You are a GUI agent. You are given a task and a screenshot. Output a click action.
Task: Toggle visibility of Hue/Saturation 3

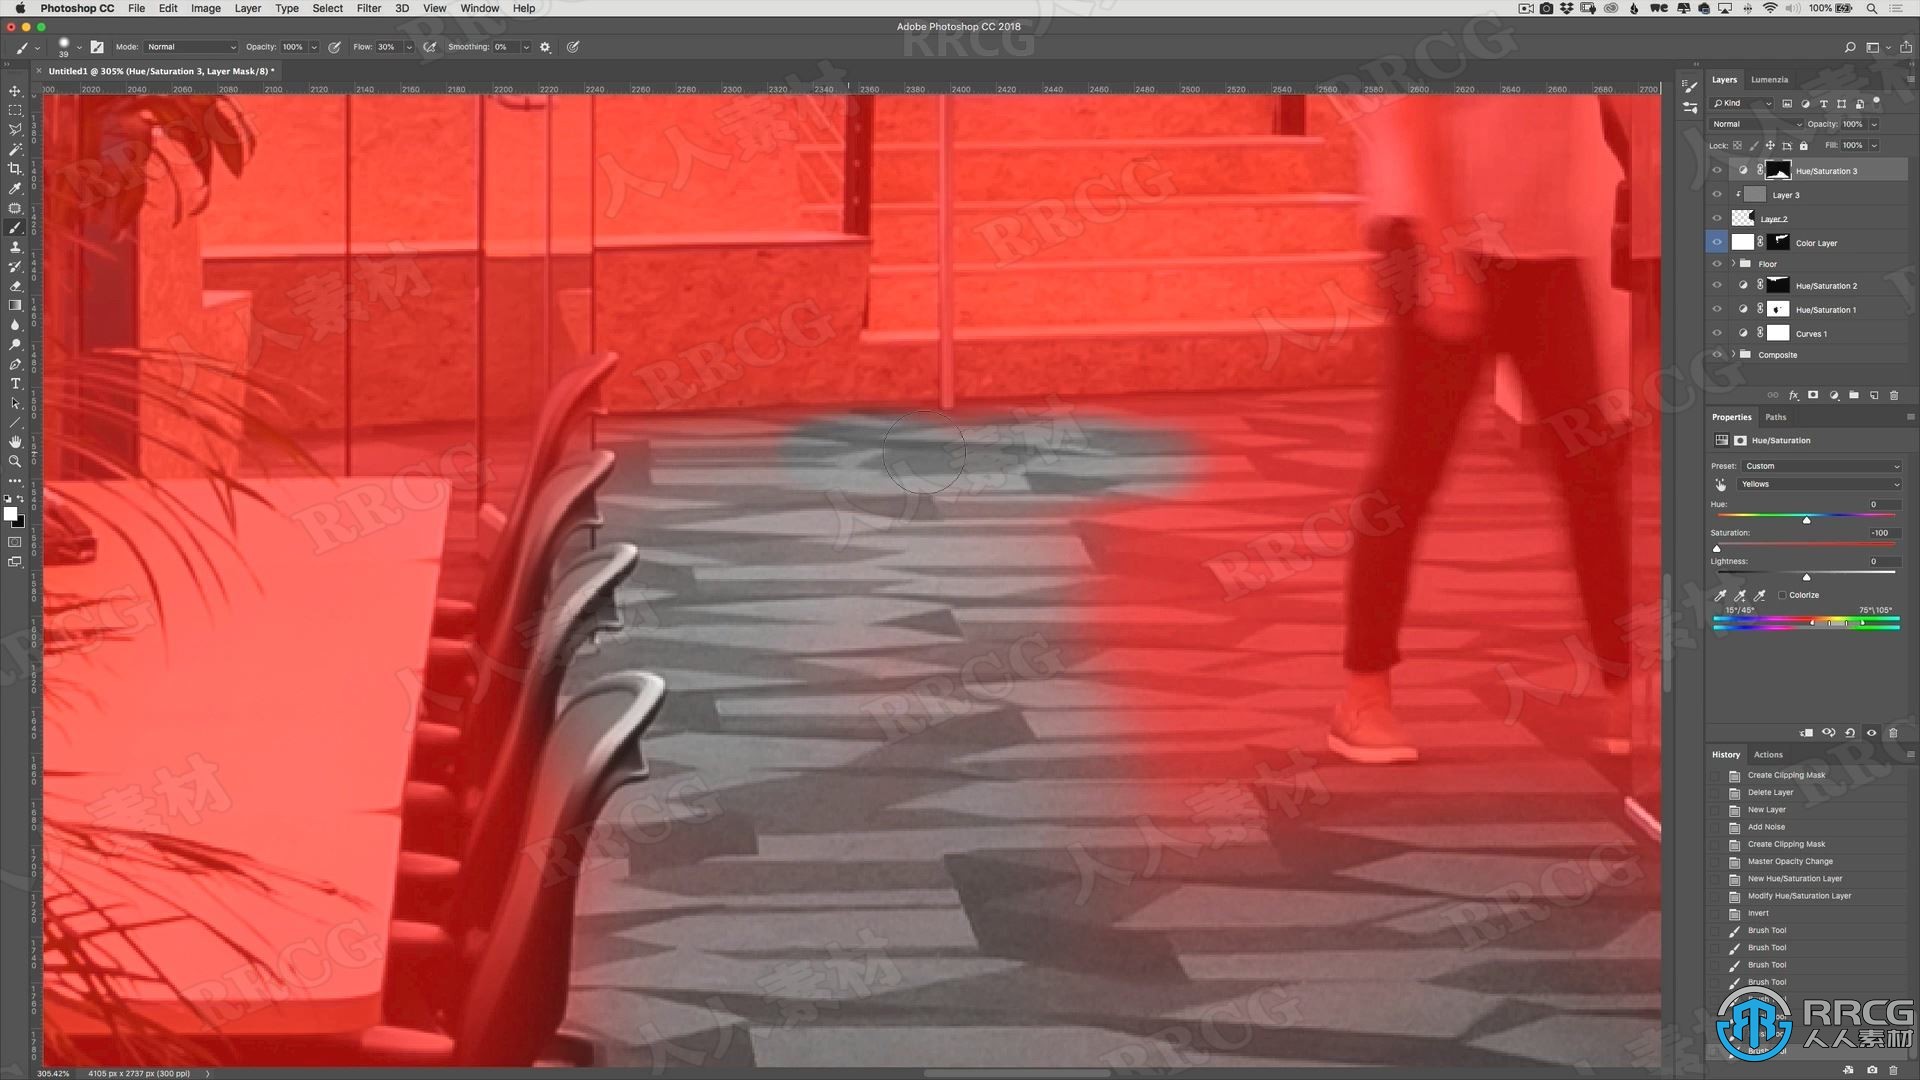click(x=1716, y=170)
